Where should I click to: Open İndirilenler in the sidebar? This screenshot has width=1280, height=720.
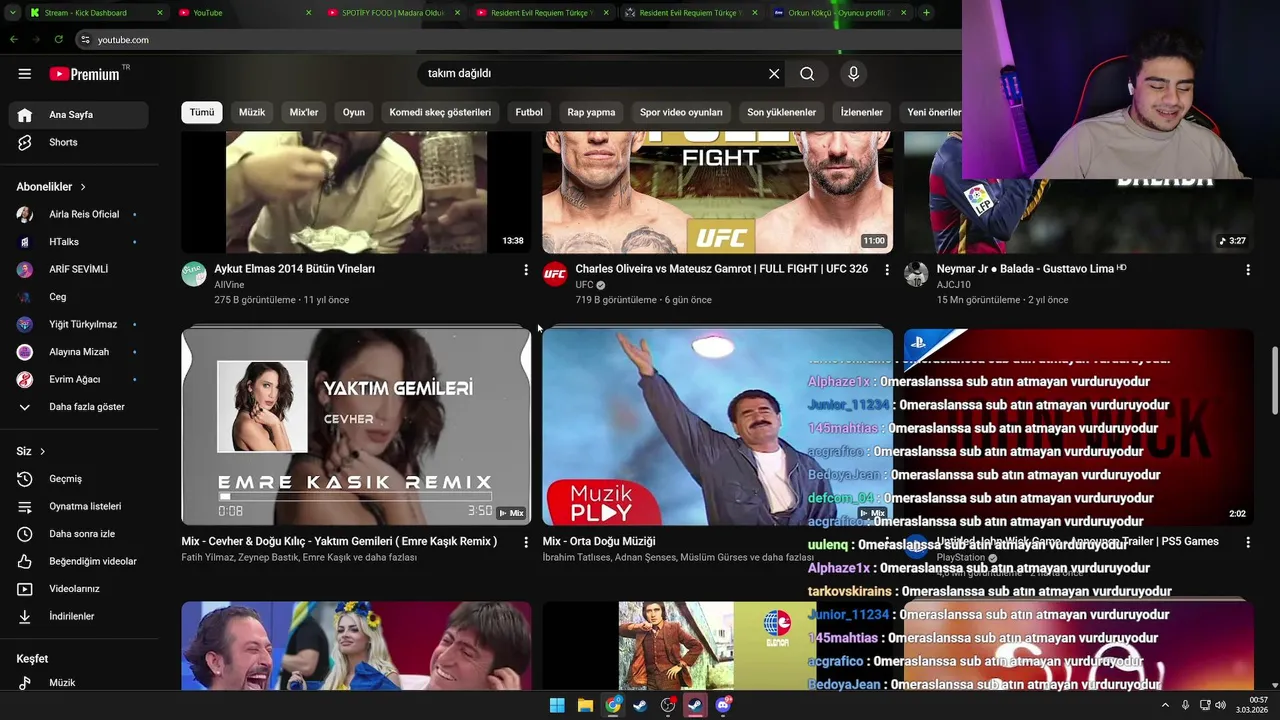tap(78, 616)
